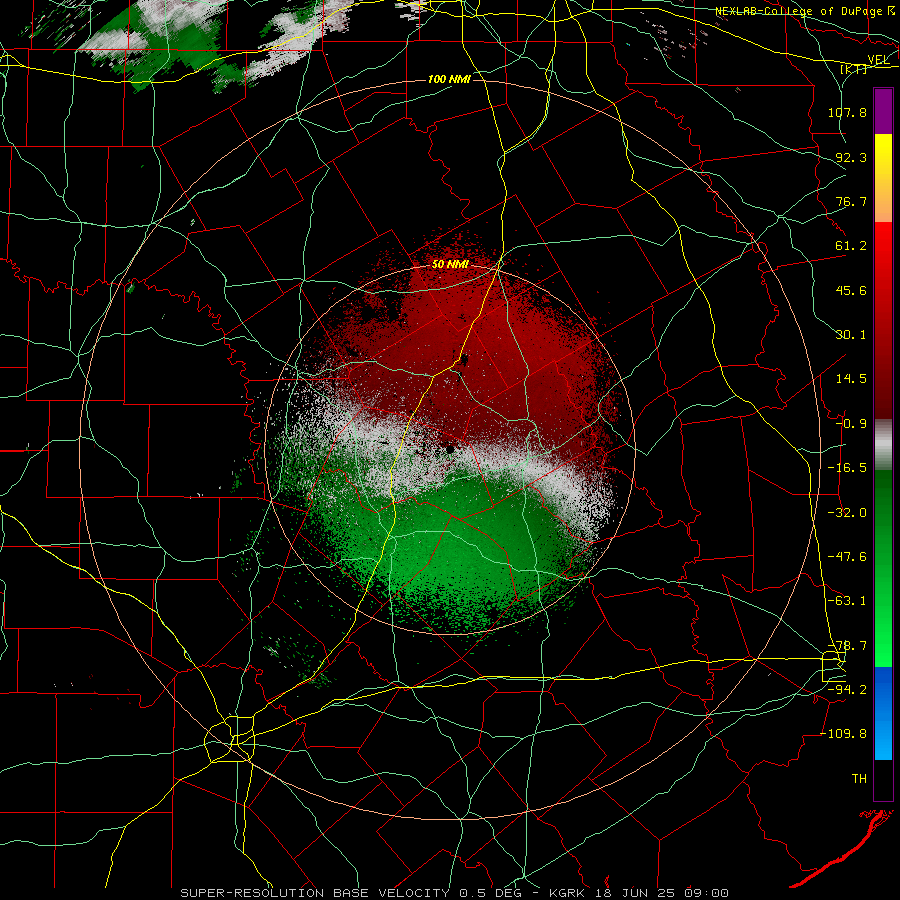Click the -16.5 value on the velocity scale
Viewport: 900px width, 900px height.
tap(847, 468)
